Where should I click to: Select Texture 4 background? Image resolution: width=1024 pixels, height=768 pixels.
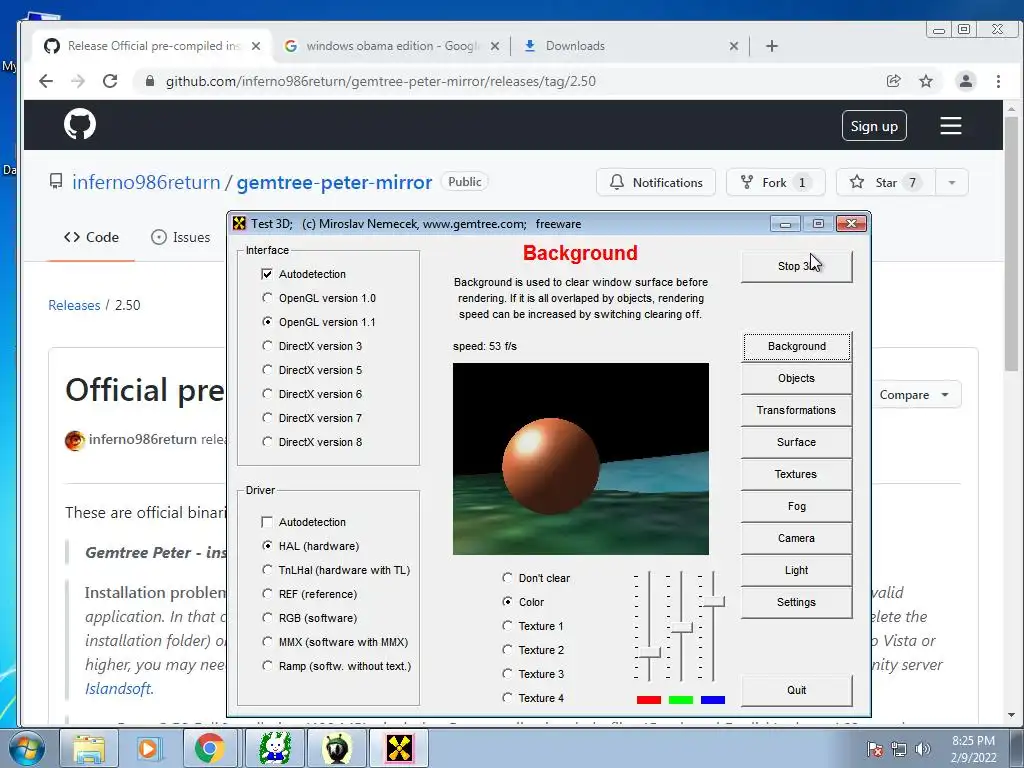coord(507,698)
